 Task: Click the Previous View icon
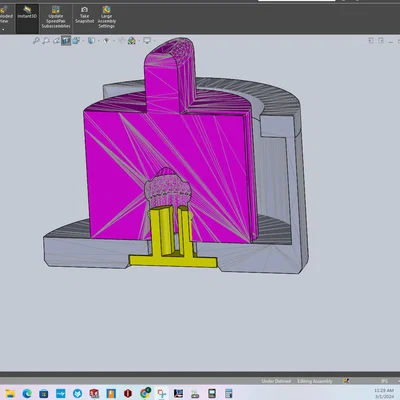[x=56, y=41]
